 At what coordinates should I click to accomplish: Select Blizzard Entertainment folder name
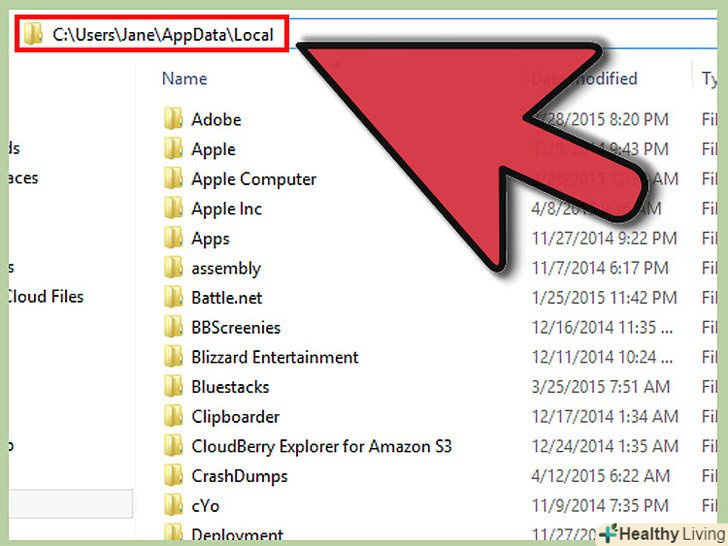pyautogui.click(x=275, y=357)
